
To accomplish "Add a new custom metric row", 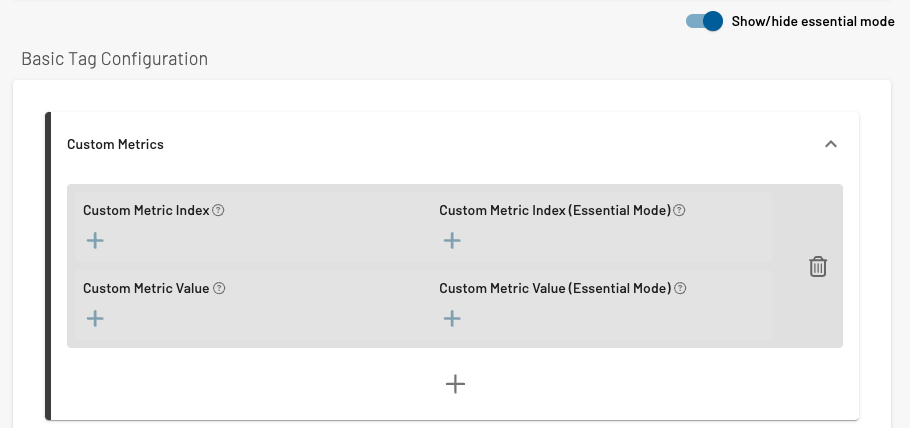I will 455,384.
